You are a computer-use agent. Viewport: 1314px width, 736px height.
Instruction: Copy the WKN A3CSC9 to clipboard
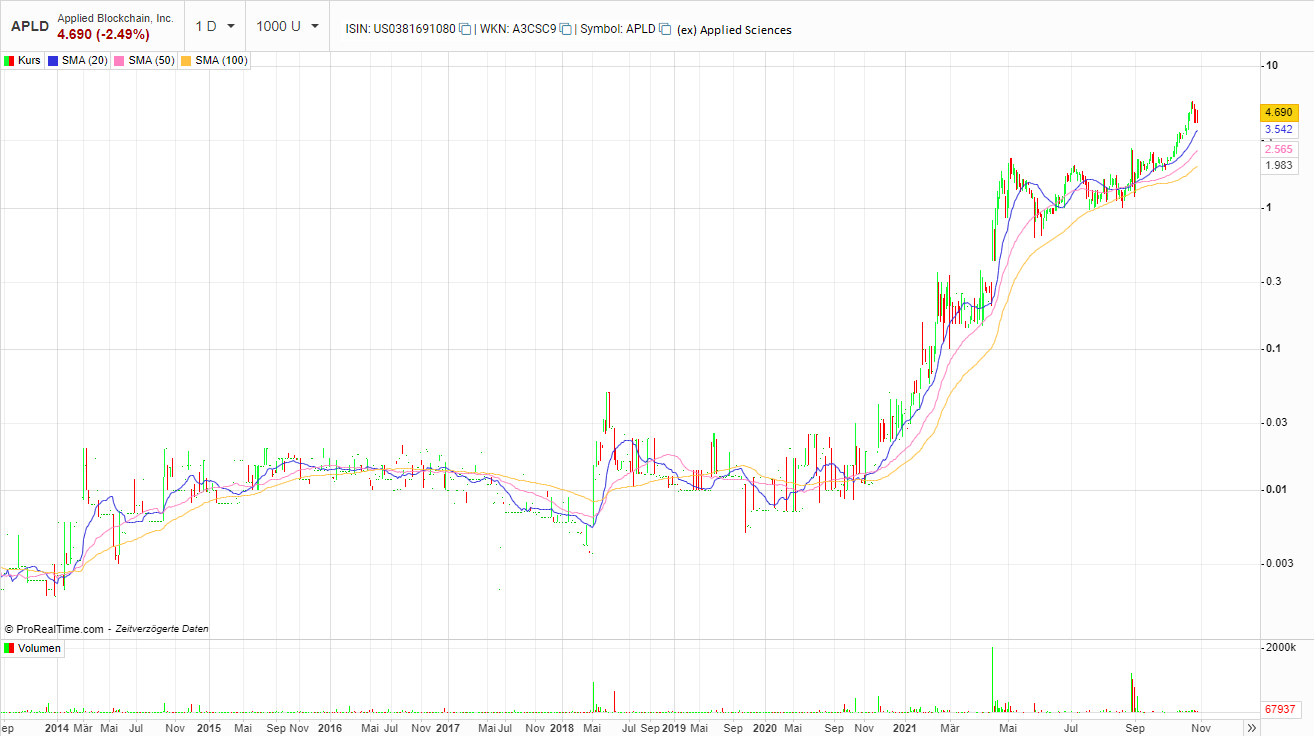tap(565, 30)
